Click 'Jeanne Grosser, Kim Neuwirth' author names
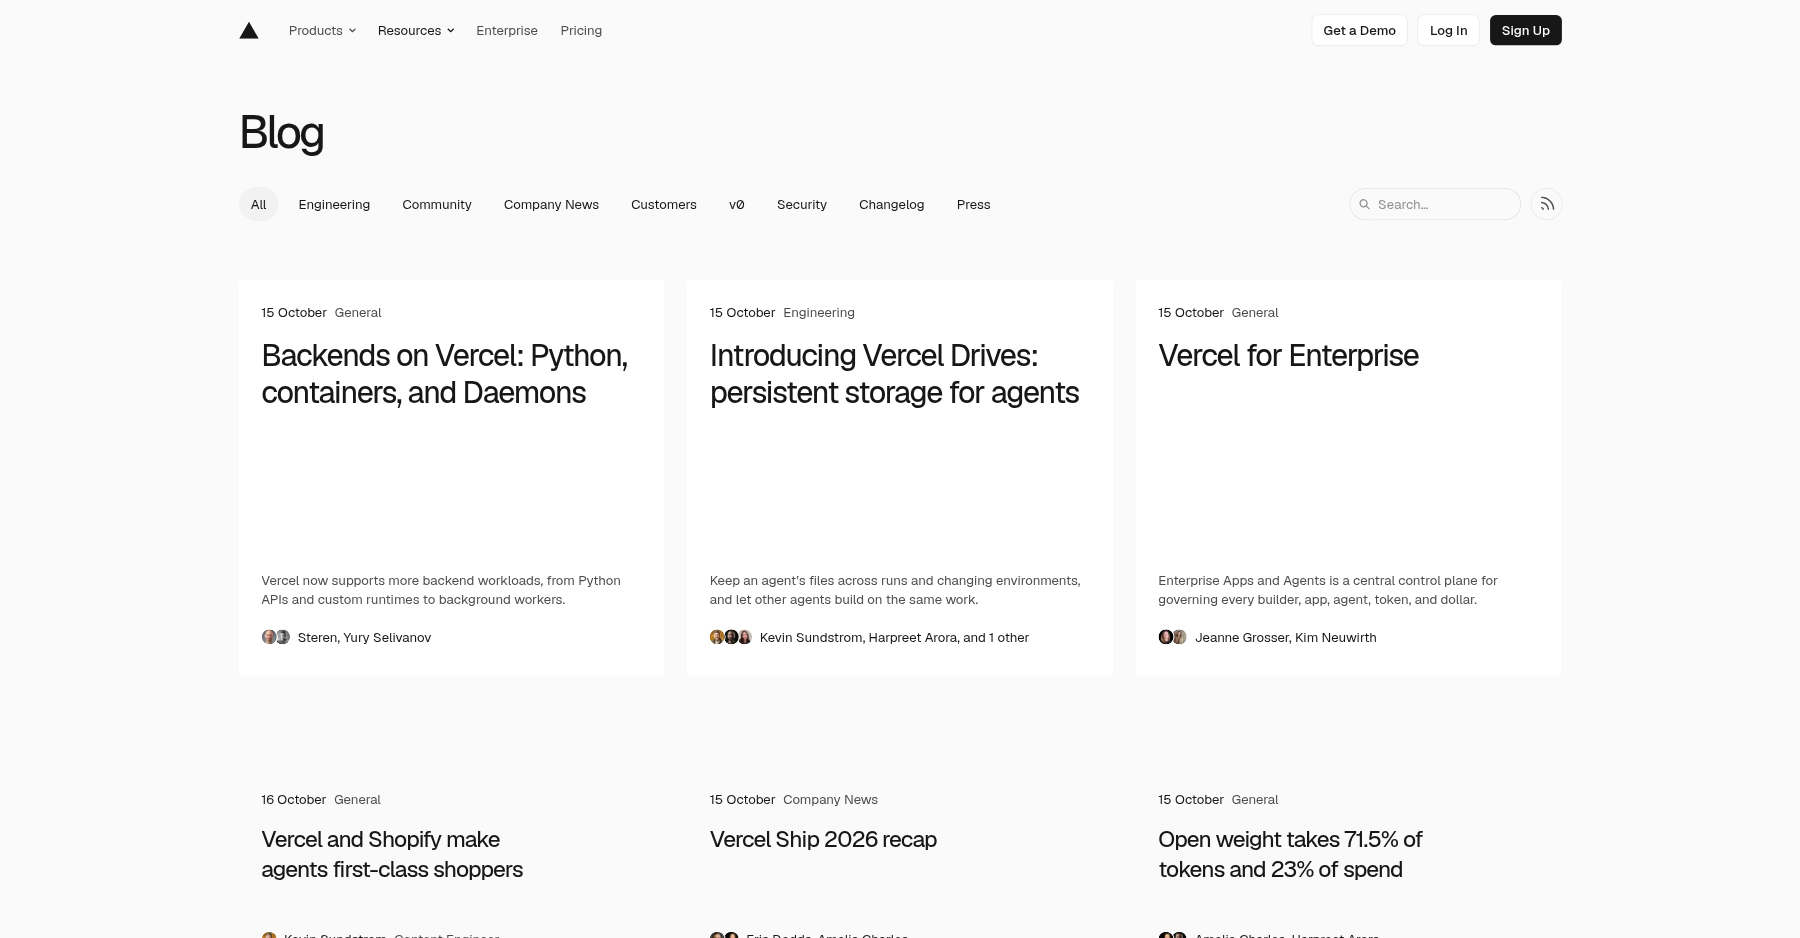The width and height of the screenshot is (1800, 938). tap(1285, 637)
